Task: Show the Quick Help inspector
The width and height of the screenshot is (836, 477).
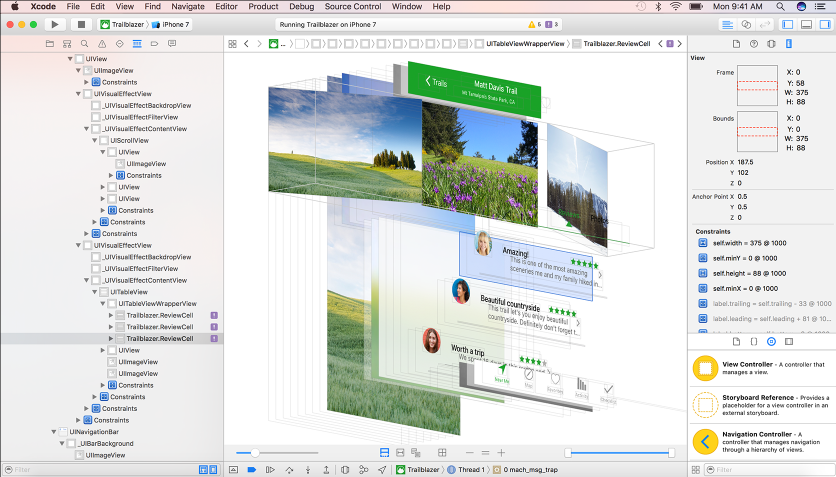Action: tap(752, 44)
